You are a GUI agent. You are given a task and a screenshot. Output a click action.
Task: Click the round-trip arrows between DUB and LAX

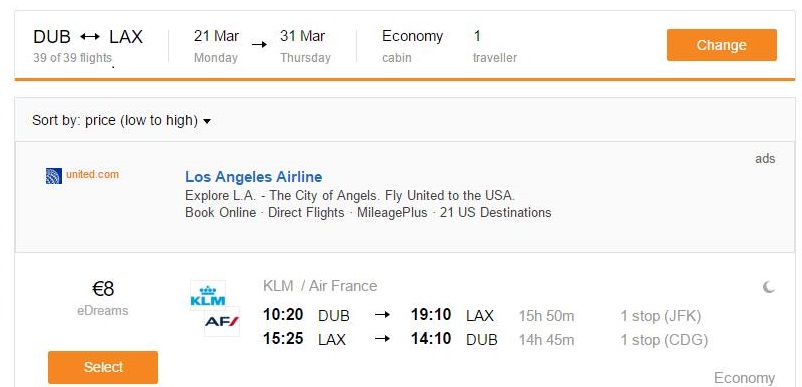[x=90, y=37]
